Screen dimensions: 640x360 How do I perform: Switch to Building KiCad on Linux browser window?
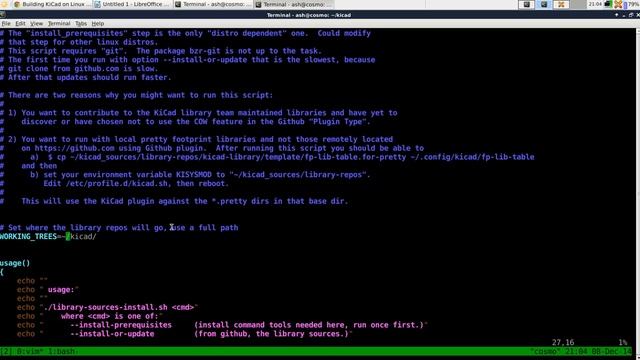(x=51, y=4)
